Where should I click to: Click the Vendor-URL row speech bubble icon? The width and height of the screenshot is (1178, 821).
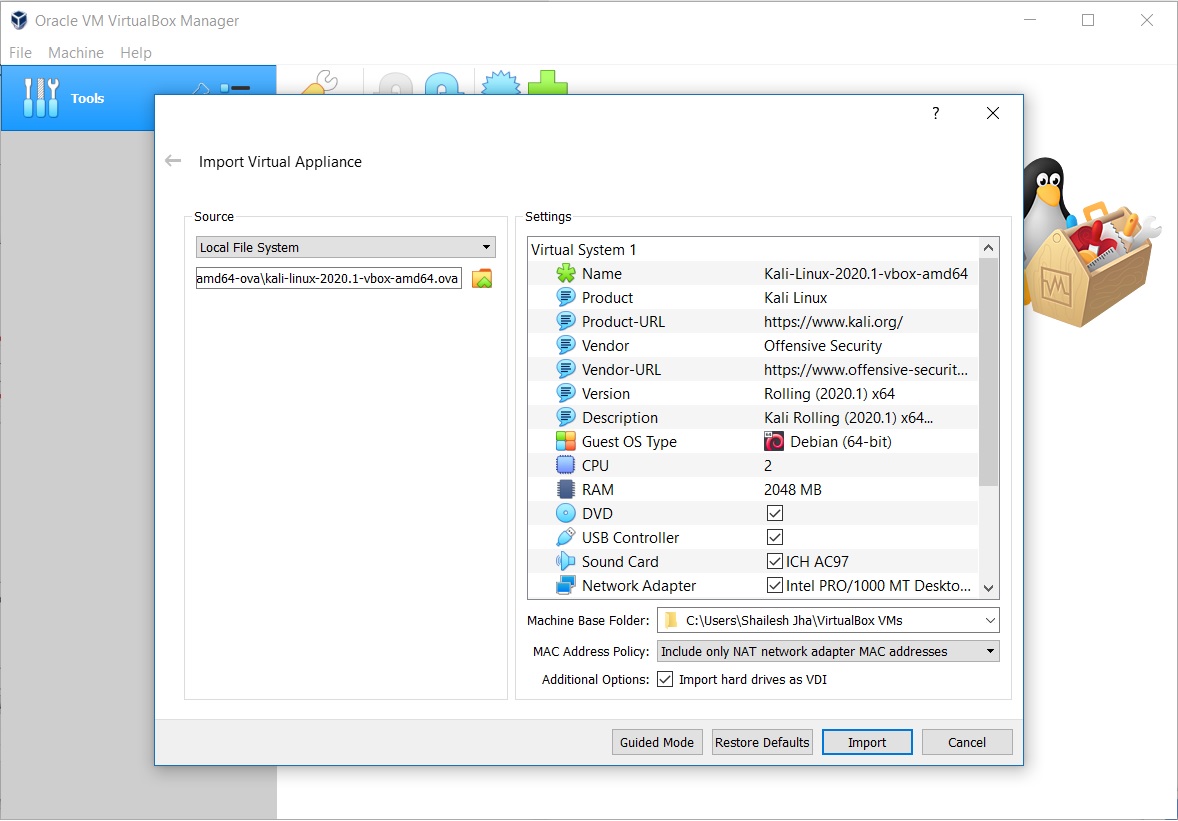pos(566,370)
